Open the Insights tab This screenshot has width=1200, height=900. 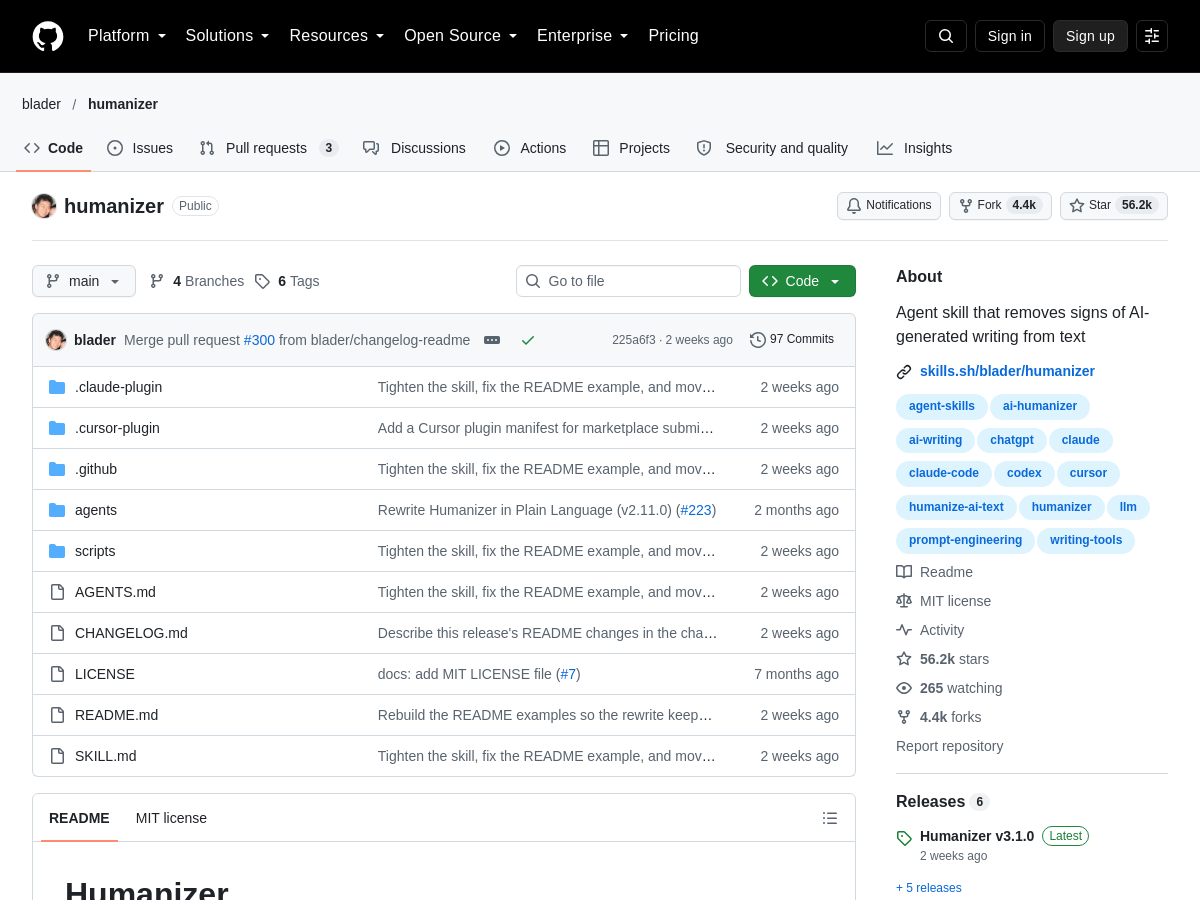(914, 148)
